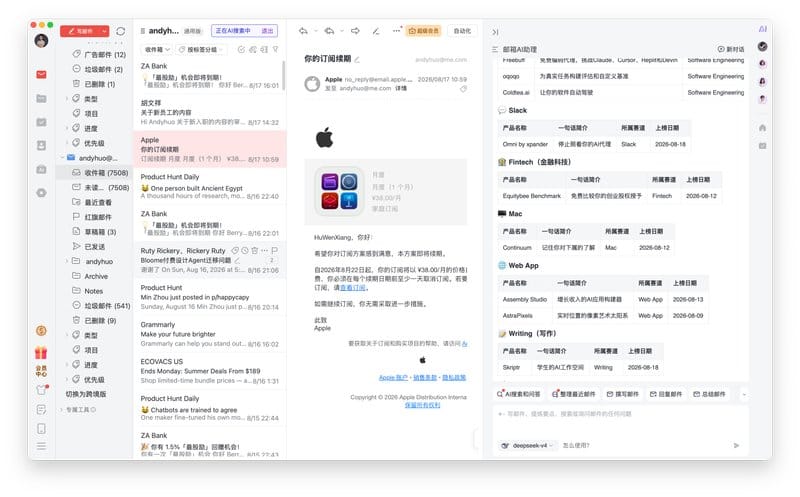Collapse the AI assistant panel arrow
The width and height of the screenshot is (800, 497).
point(495,32)
